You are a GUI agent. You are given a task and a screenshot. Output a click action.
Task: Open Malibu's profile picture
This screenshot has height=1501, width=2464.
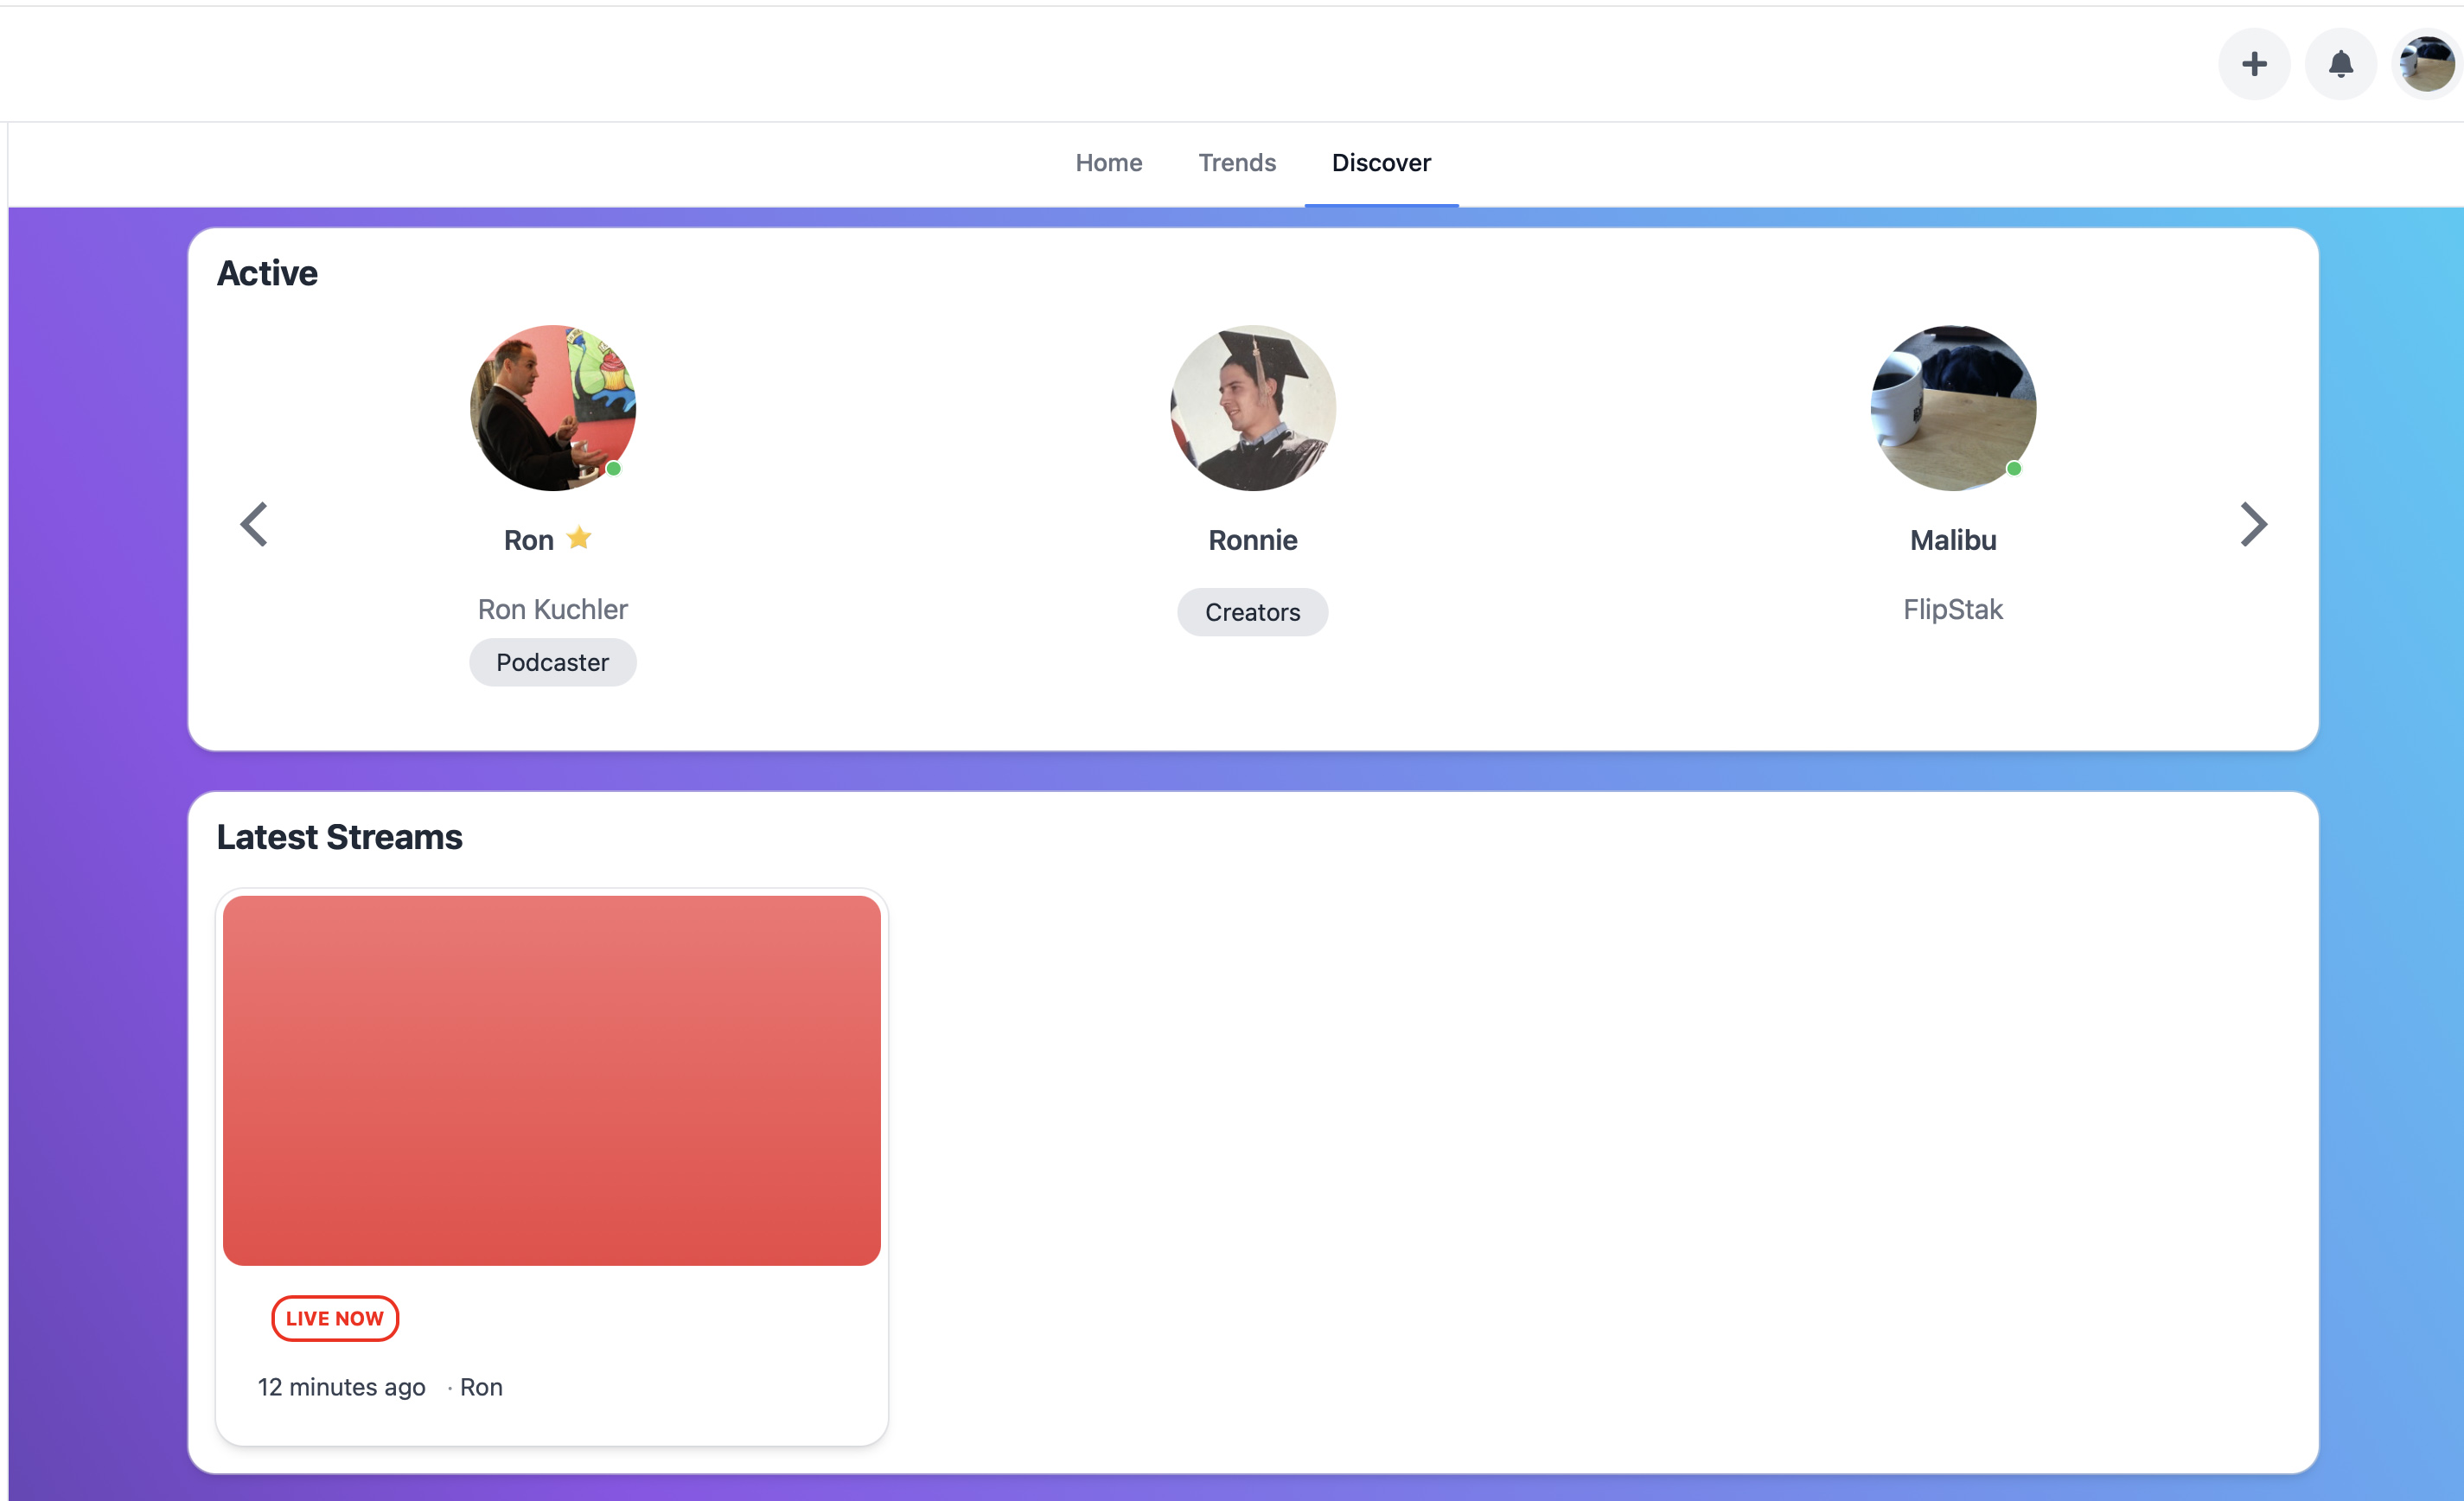1952,408
